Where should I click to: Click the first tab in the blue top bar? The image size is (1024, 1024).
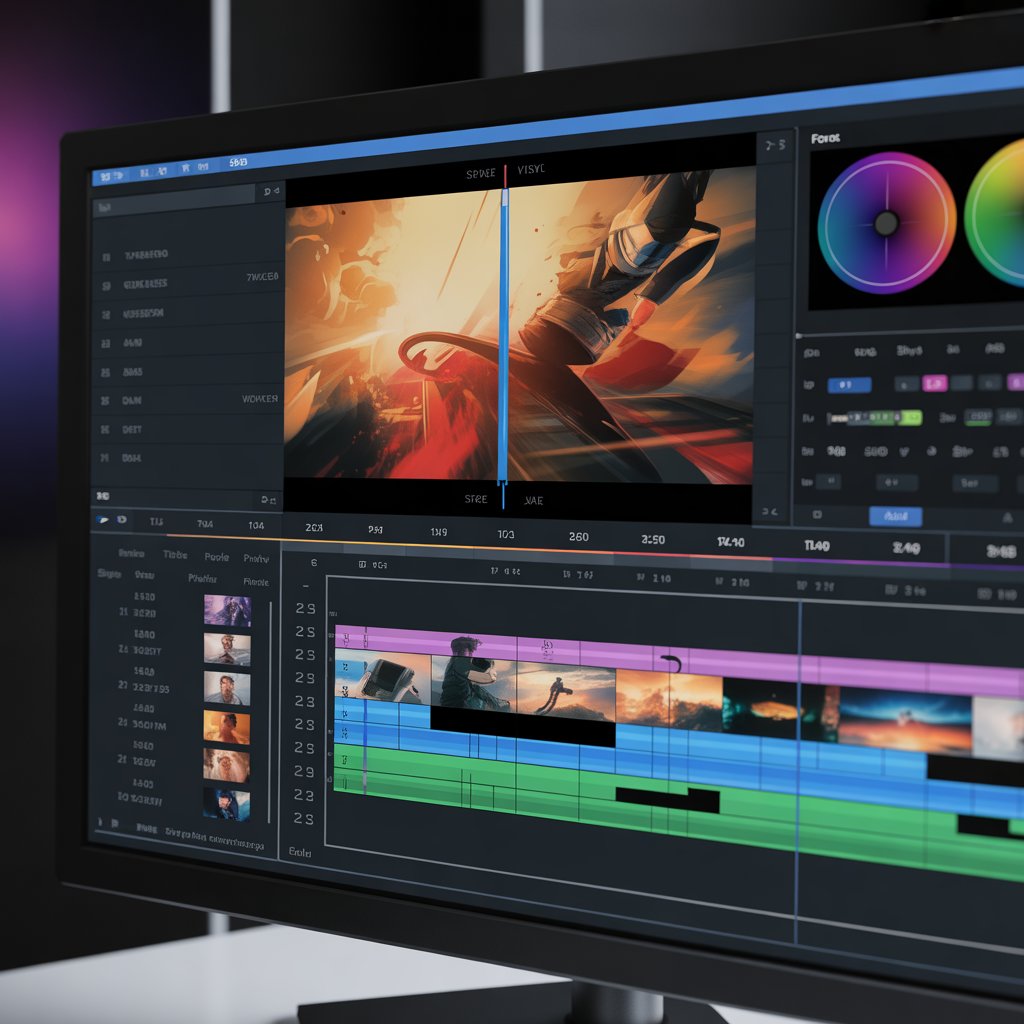pos(108,175)
